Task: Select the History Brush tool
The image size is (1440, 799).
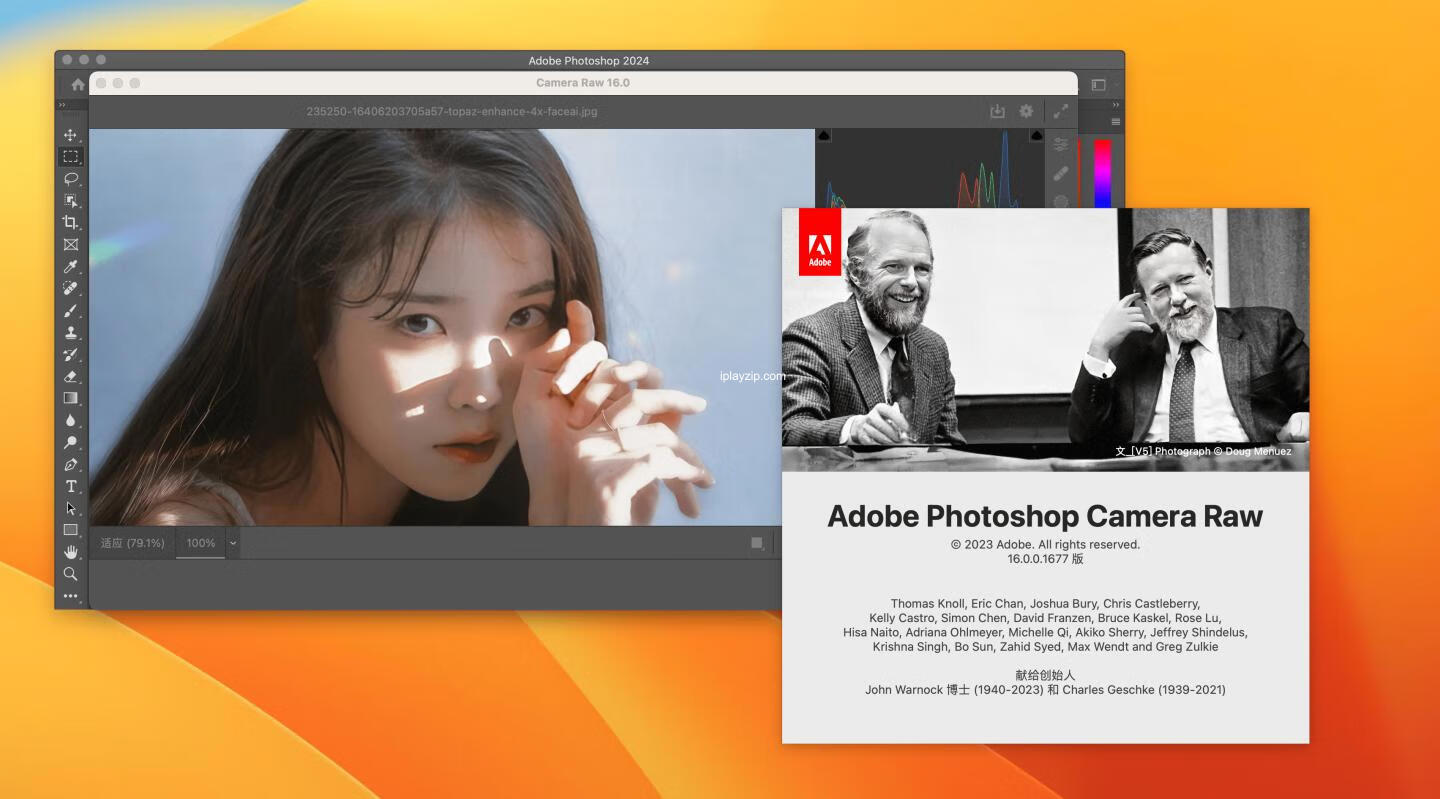Action: pyautogui.click(x=70, y=355)
